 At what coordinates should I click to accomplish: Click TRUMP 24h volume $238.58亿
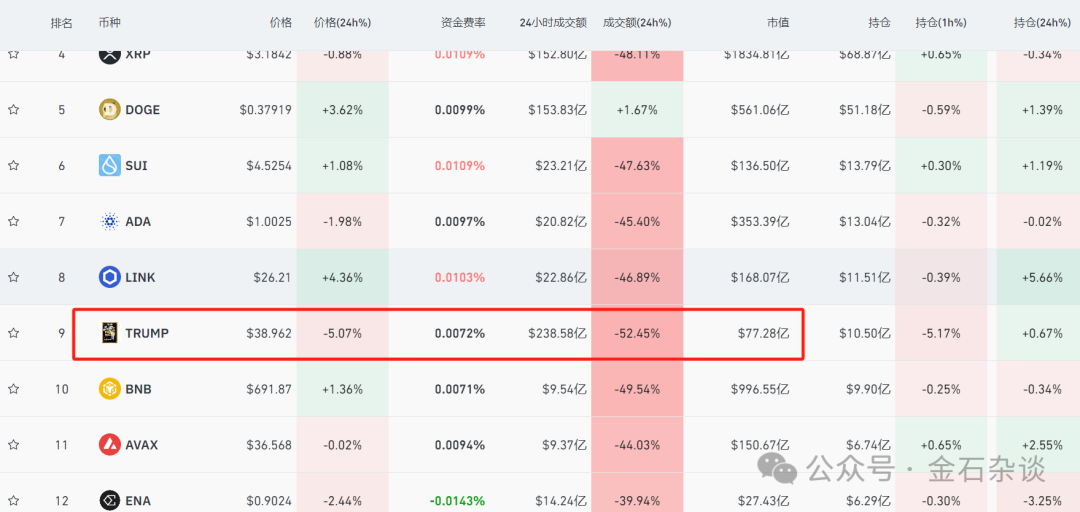[x=558, y=333]
